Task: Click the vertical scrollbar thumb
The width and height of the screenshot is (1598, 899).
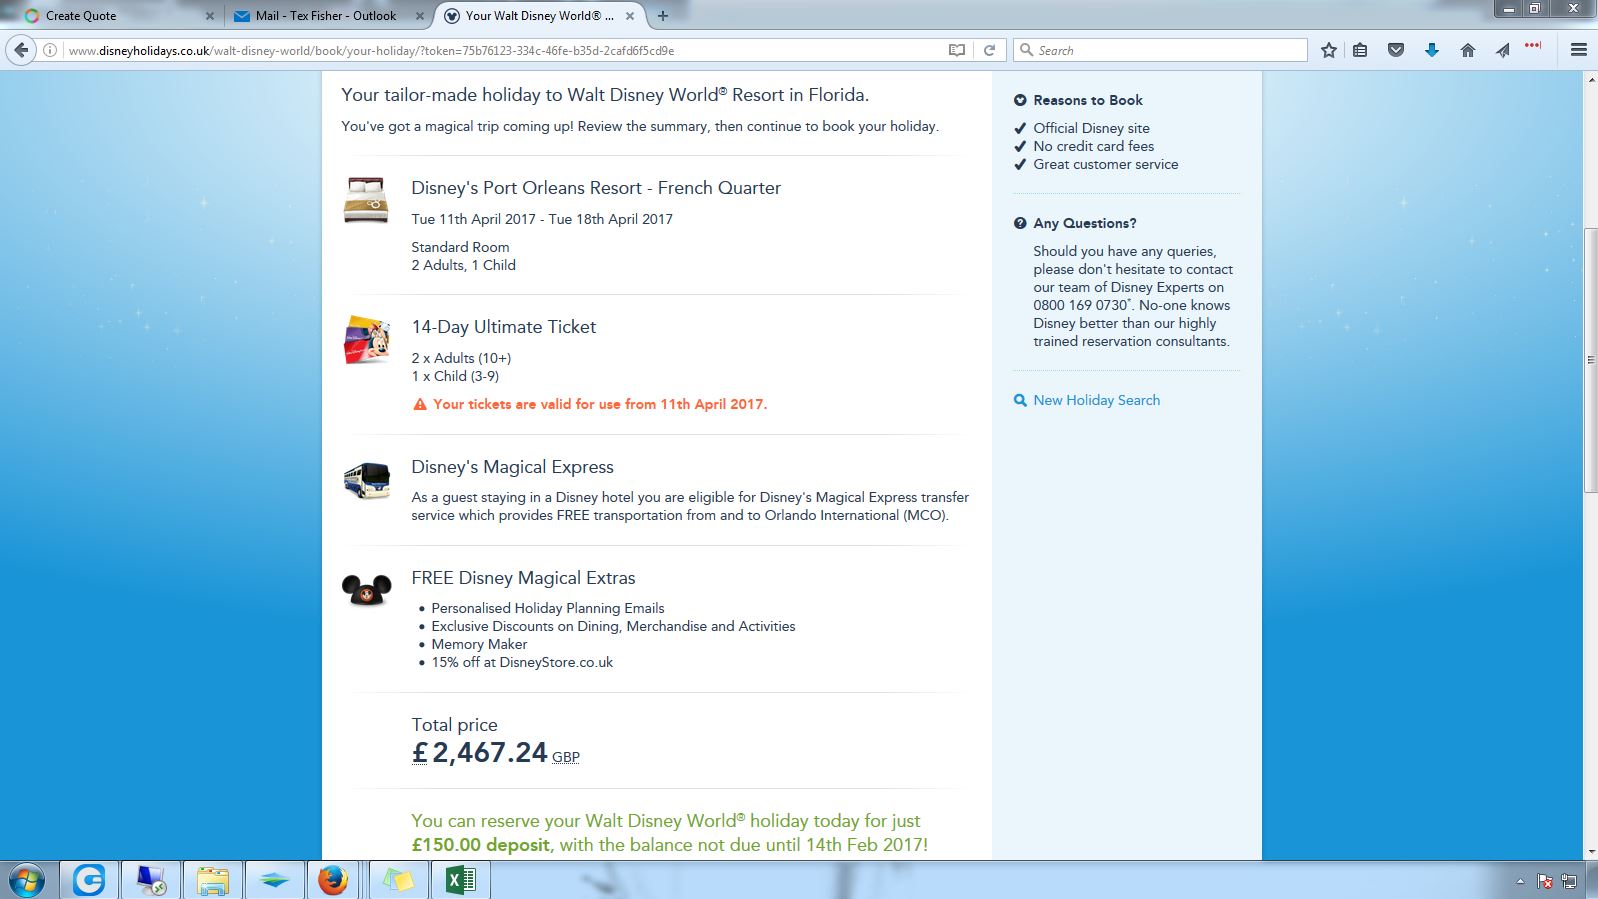Action: (1590, 361)
